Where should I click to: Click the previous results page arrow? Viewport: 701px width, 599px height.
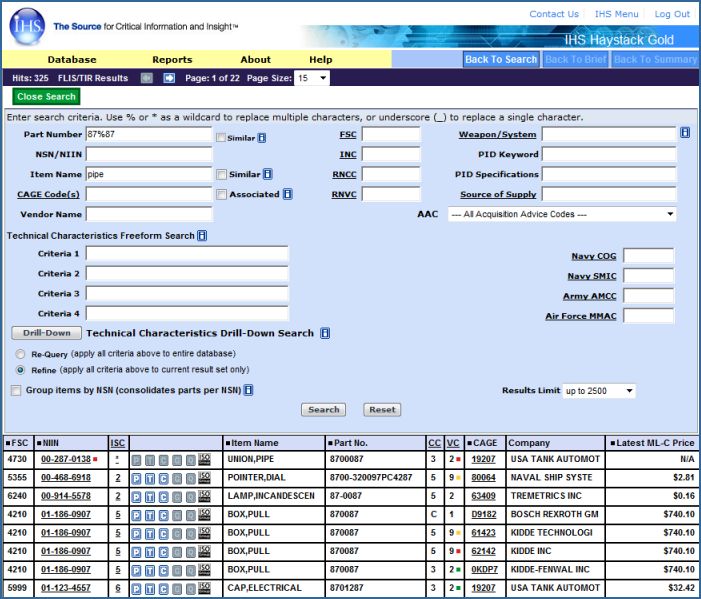(147, 78)
